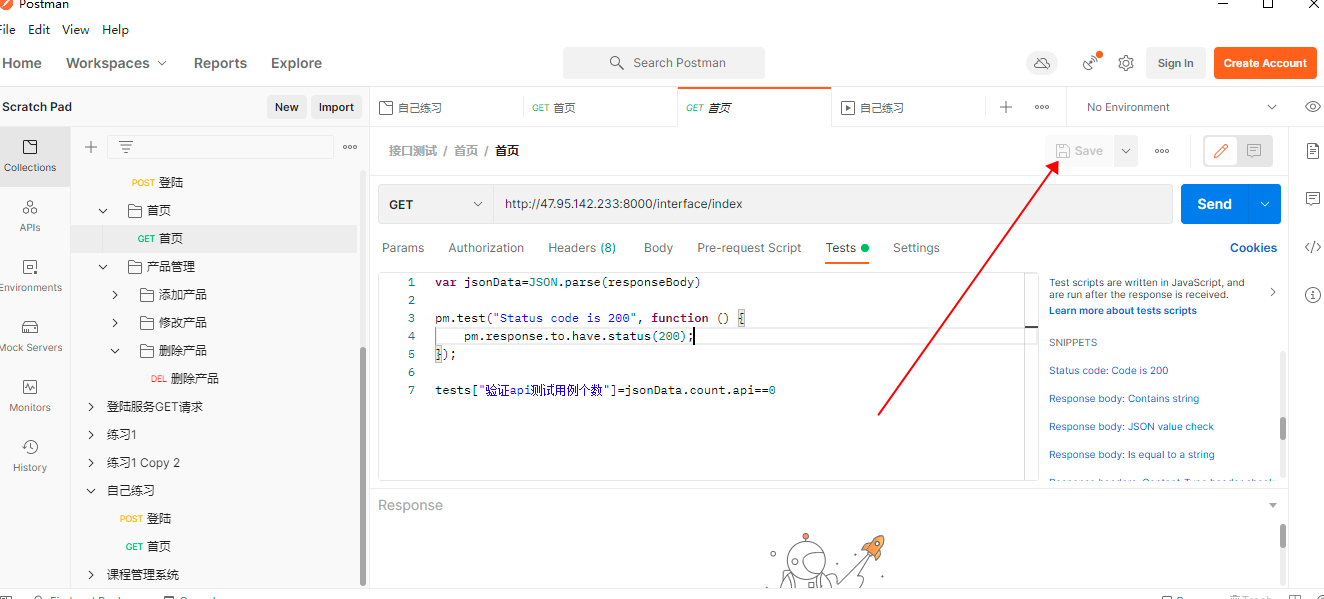Click the New button in Scratch Pad
The height and width of the screenshot is (599, 1324).
click(x=287, y=107)
